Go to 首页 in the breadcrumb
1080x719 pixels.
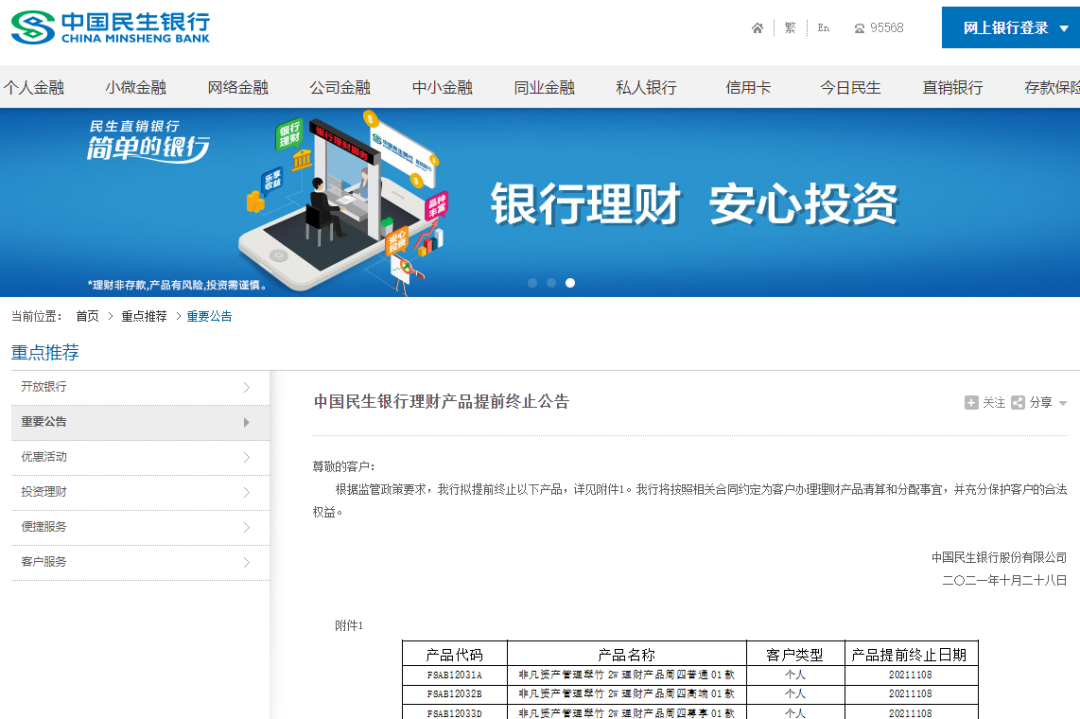87,316
